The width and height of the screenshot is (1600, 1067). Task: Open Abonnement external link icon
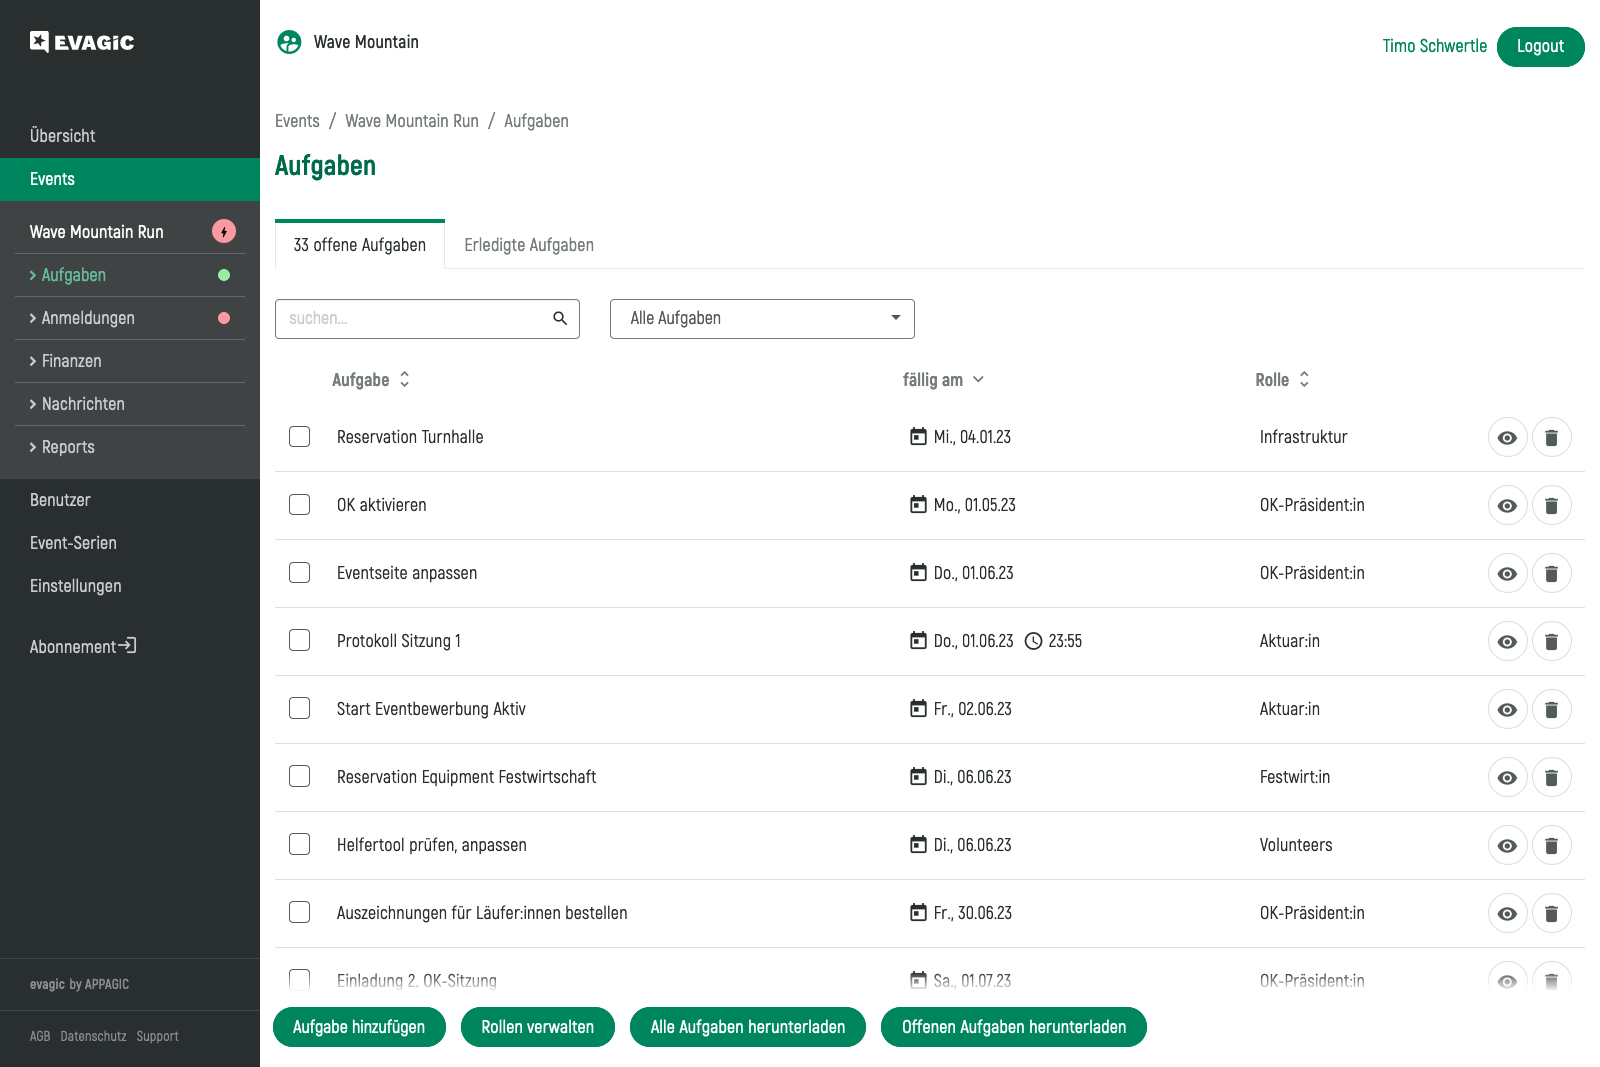pyautogui.click(x=127, y=646)
